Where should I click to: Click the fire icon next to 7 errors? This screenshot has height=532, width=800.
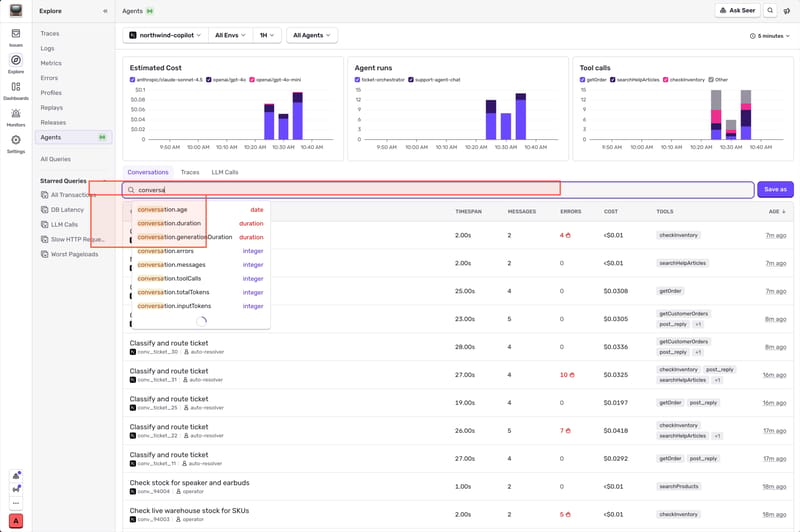coord(568,431)
